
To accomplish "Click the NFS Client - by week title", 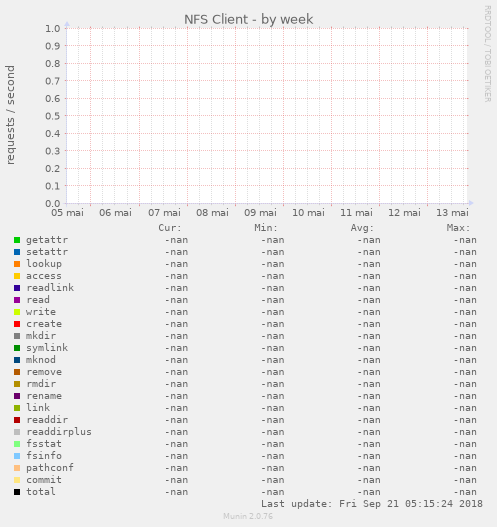I will (249, 19).
